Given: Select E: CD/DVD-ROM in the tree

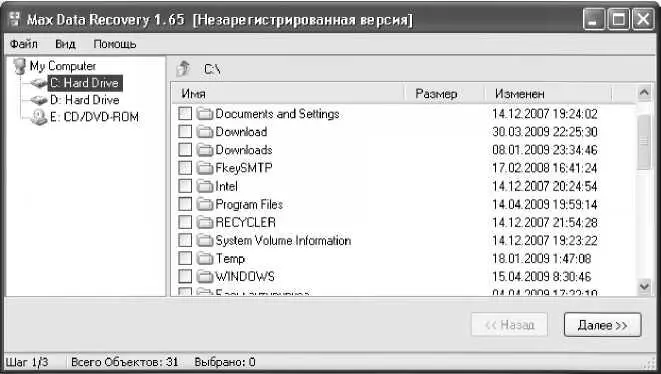Looking at the screenshot, I should point(94,117).
